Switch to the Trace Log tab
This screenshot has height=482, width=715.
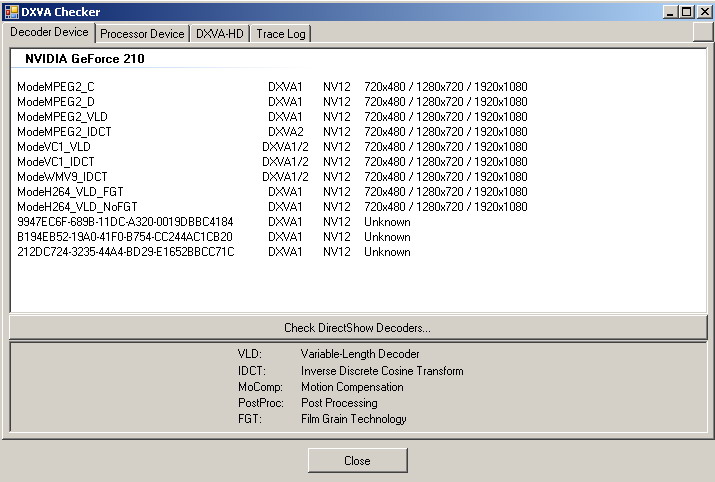(x=280, y=34)
